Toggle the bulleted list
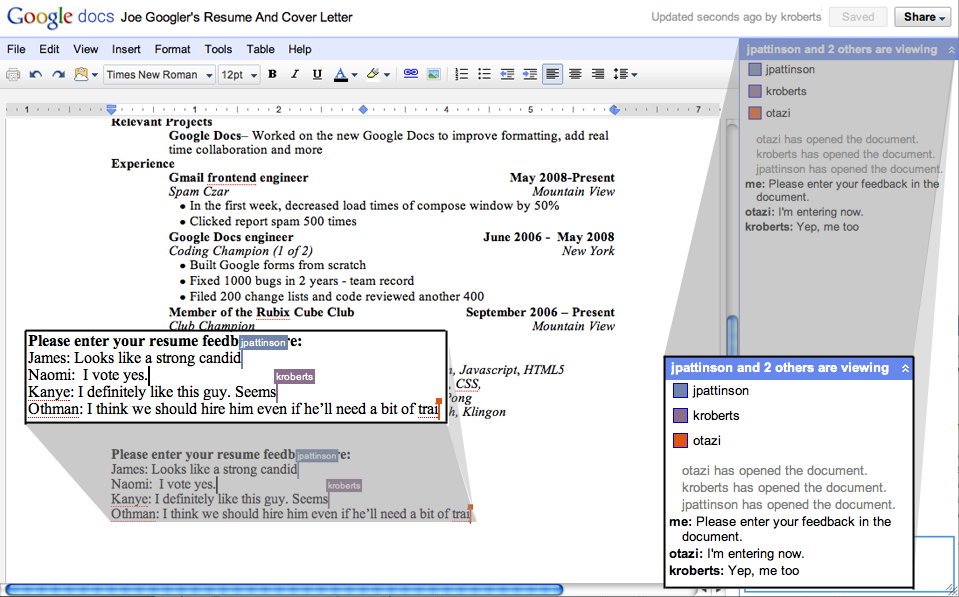959x597 pixels. click(484, 74)
